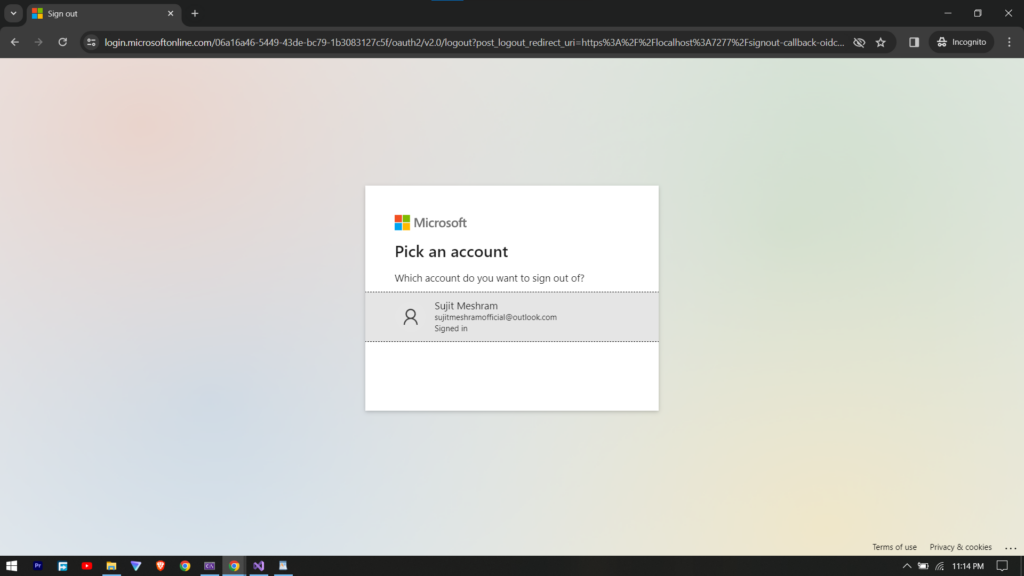The image size is (1024, 576).
Task: Open Adobe Premiere Pro from taskbar
Action: 38,566
